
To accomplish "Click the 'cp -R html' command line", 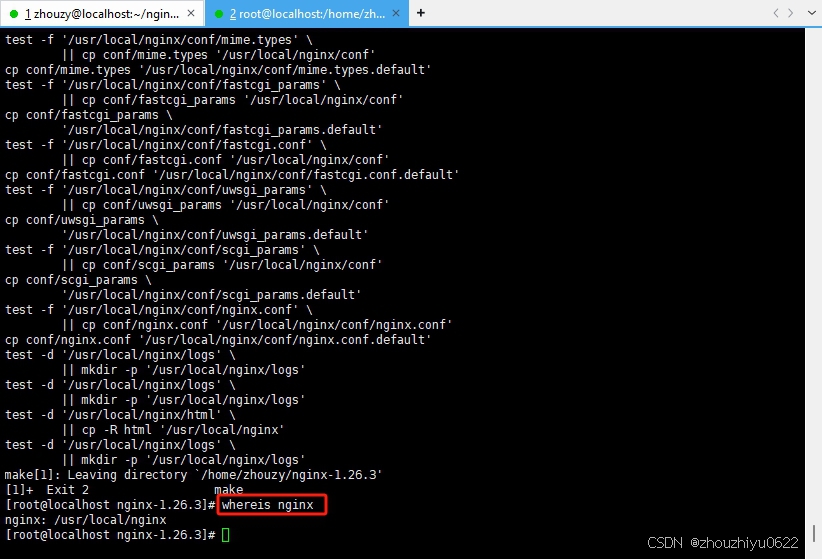I will pos(173,430).
